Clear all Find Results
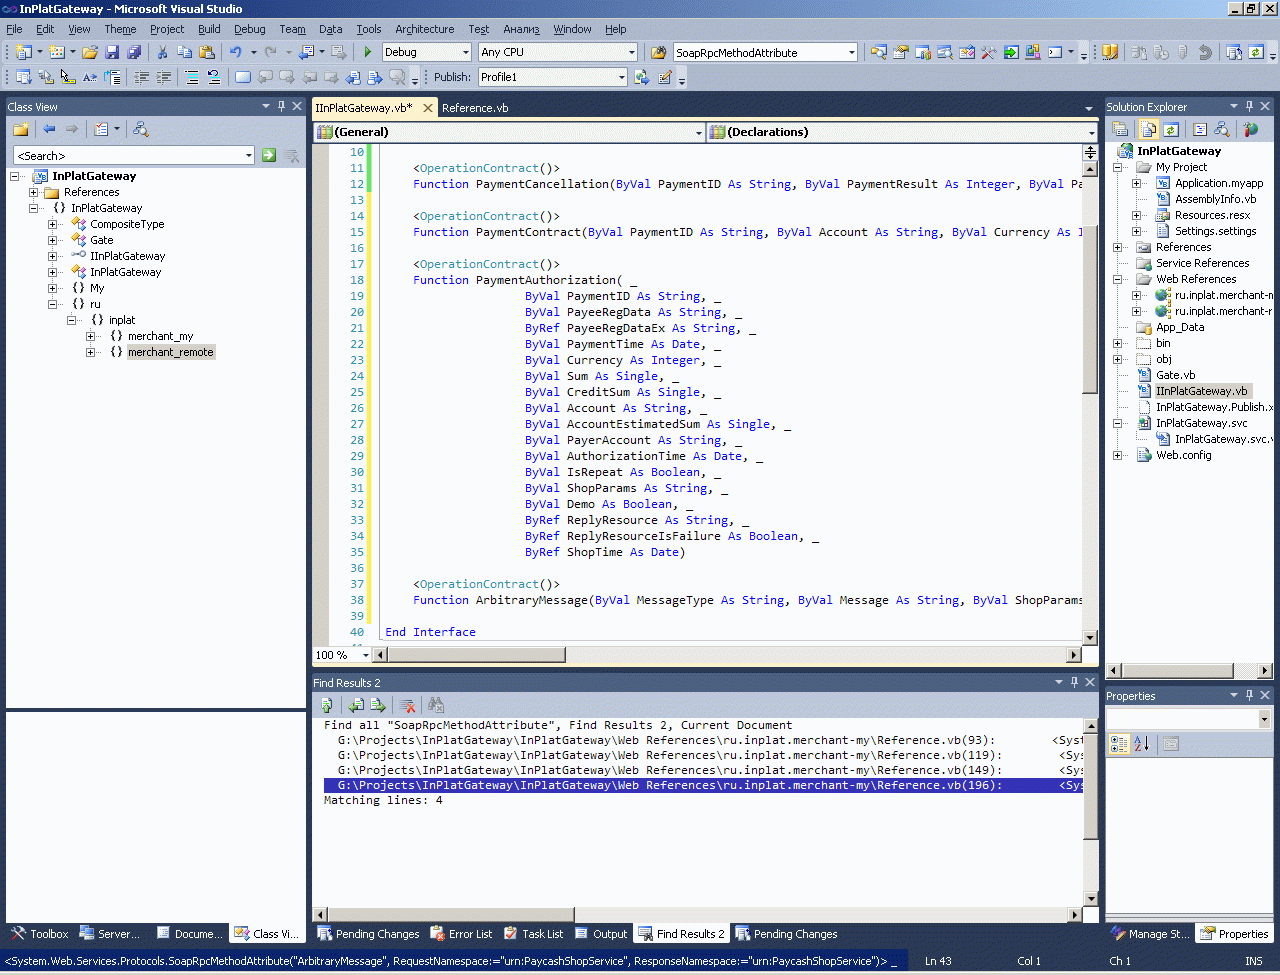 point(407,705)
